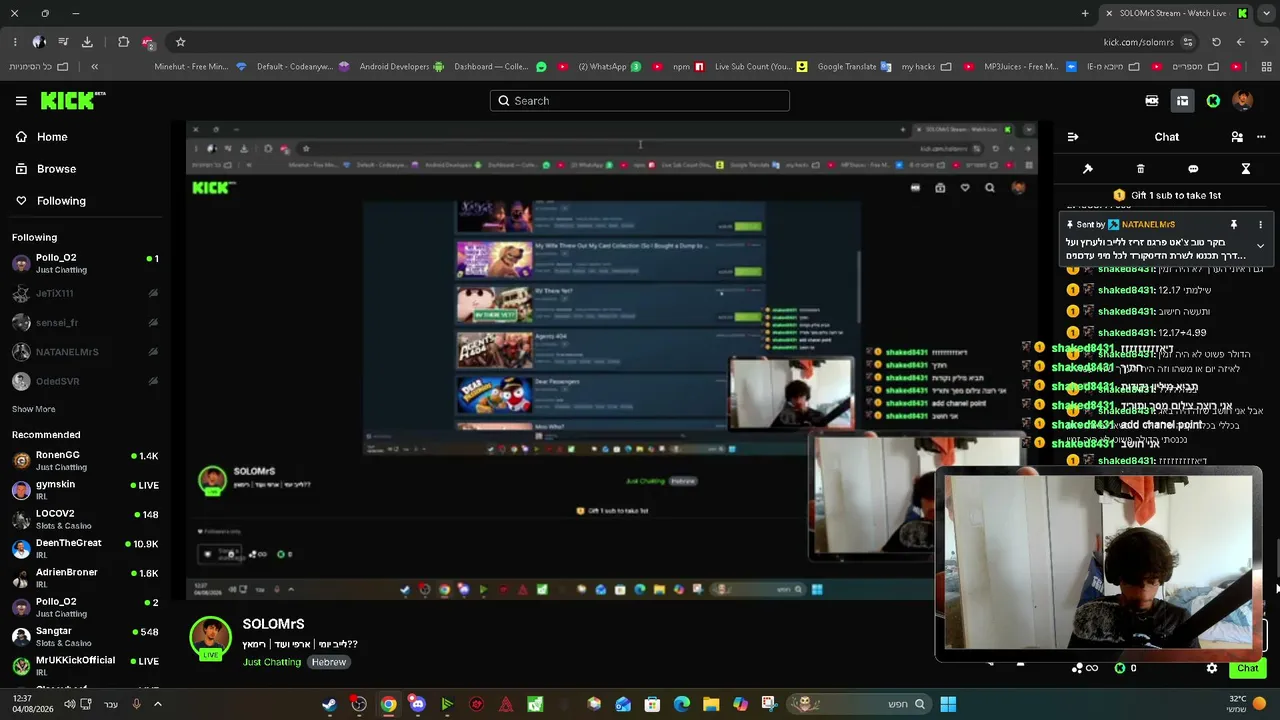Open JeTiX111 channel in Following list
The image size is (1280, 720).
pos(85,293)
